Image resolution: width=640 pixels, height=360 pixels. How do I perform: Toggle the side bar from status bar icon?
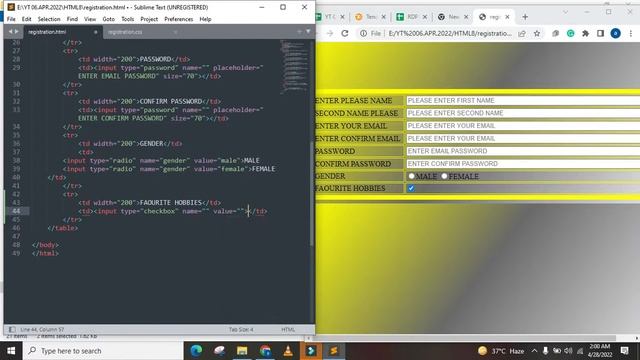coord(12,329)
